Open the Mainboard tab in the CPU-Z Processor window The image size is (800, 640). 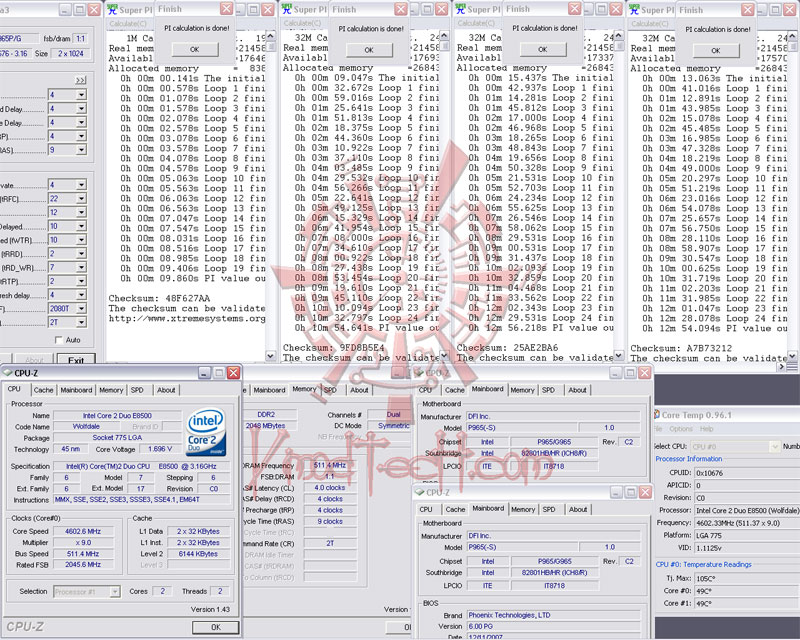pos(76,390)
